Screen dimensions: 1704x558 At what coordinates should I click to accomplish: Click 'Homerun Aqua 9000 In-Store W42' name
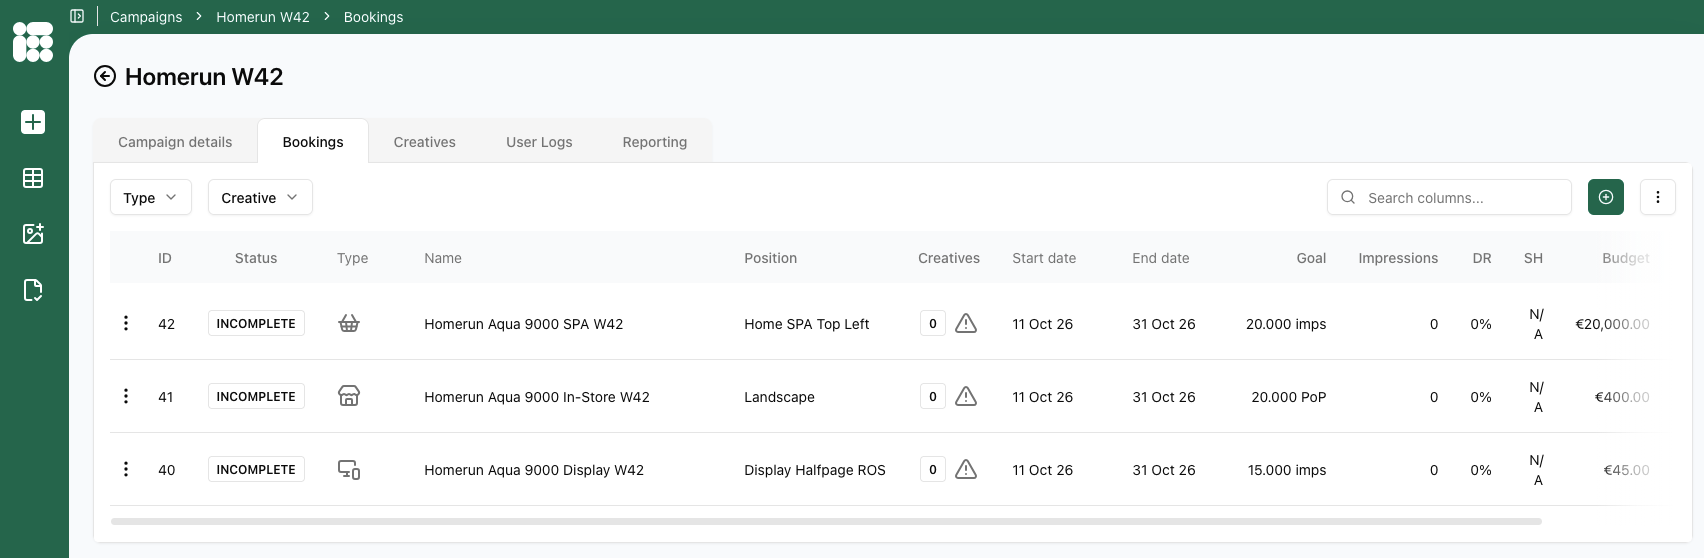(x=537, y=397)
